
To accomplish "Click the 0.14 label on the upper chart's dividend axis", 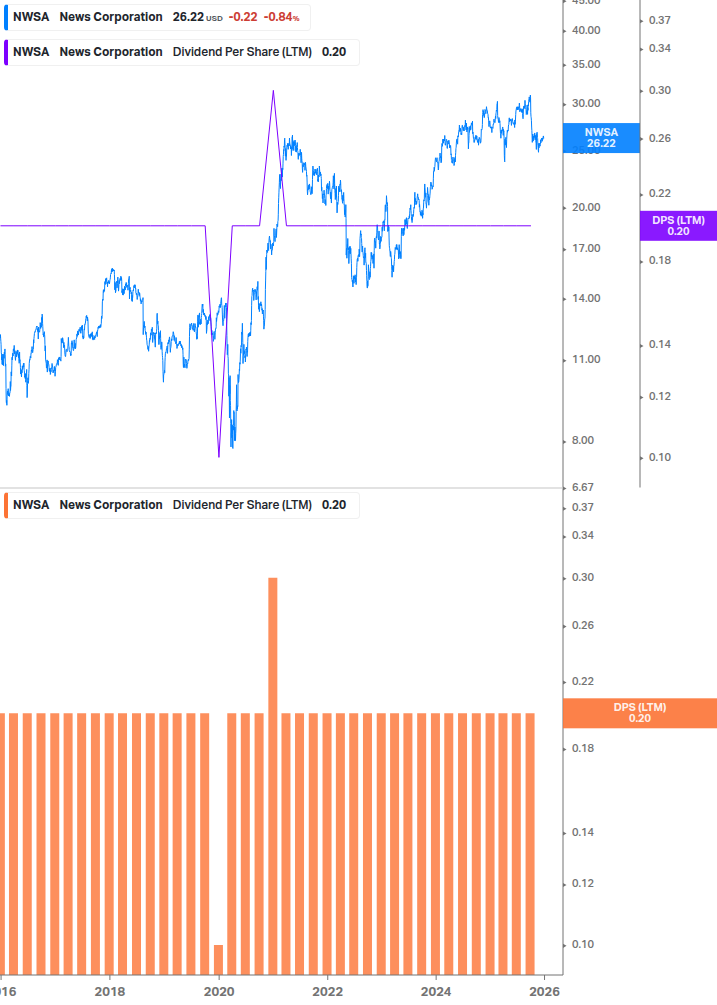I will pyautogui.click(x=660, y=344).
